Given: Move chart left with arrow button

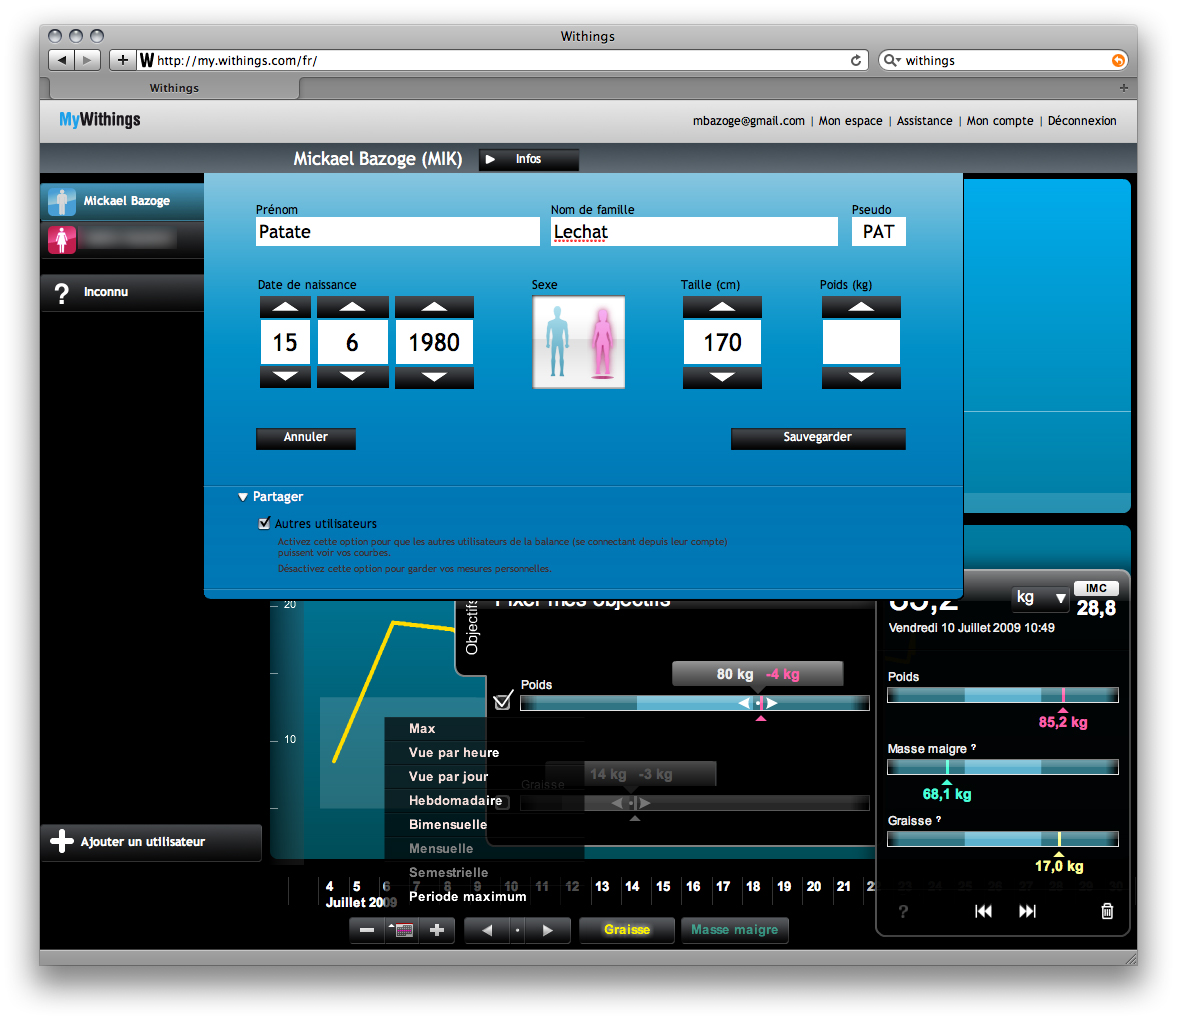Looking at the screenshot, I should [486, 930].
